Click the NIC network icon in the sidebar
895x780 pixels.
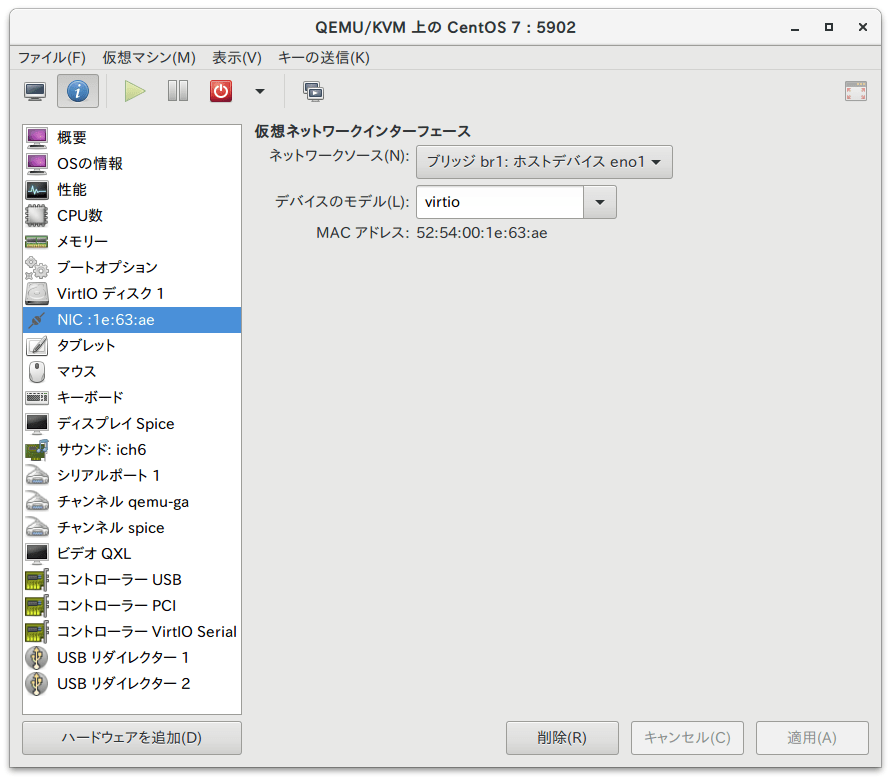coord(36,319)
